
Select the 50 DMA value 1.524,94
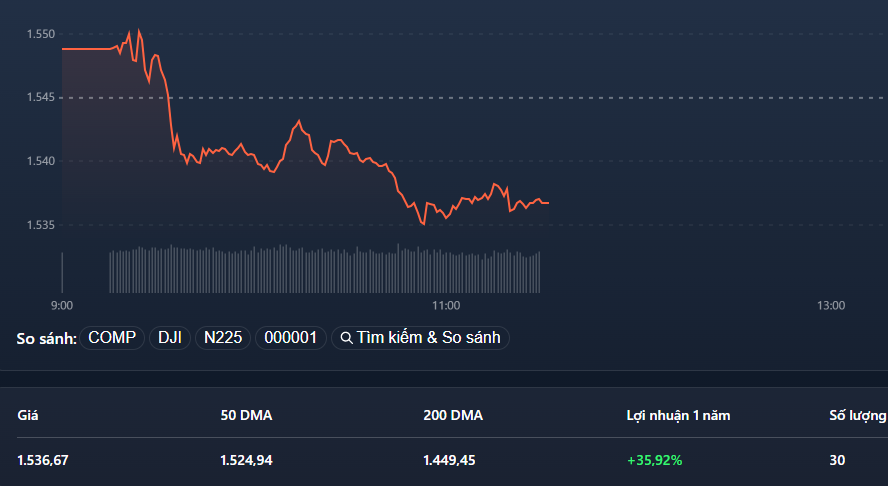tap(246, 460)
